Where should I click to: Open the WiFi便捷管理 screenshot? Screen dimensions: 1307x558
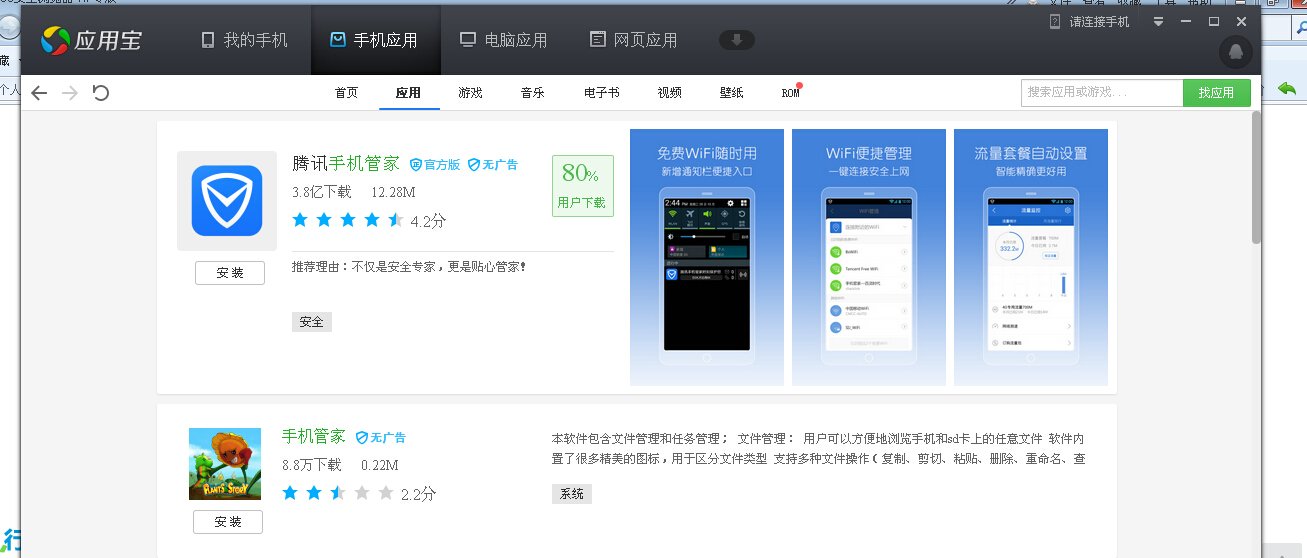[x=869, y=257]
